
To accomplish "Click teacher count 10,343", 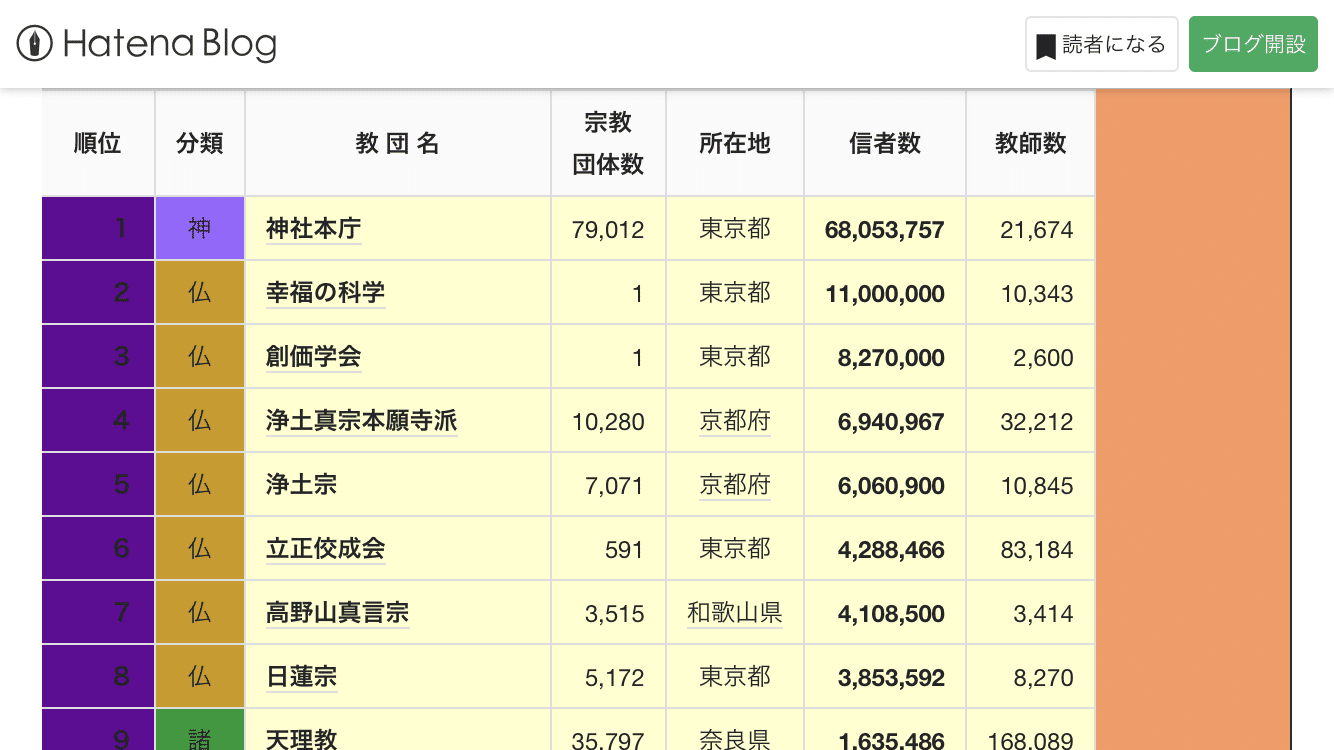I will point(1037,294).
